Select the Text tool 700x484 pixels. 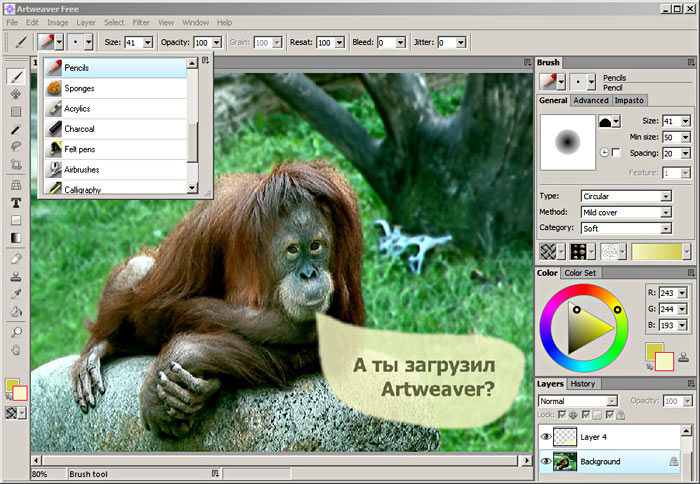(x=16, y=203)
